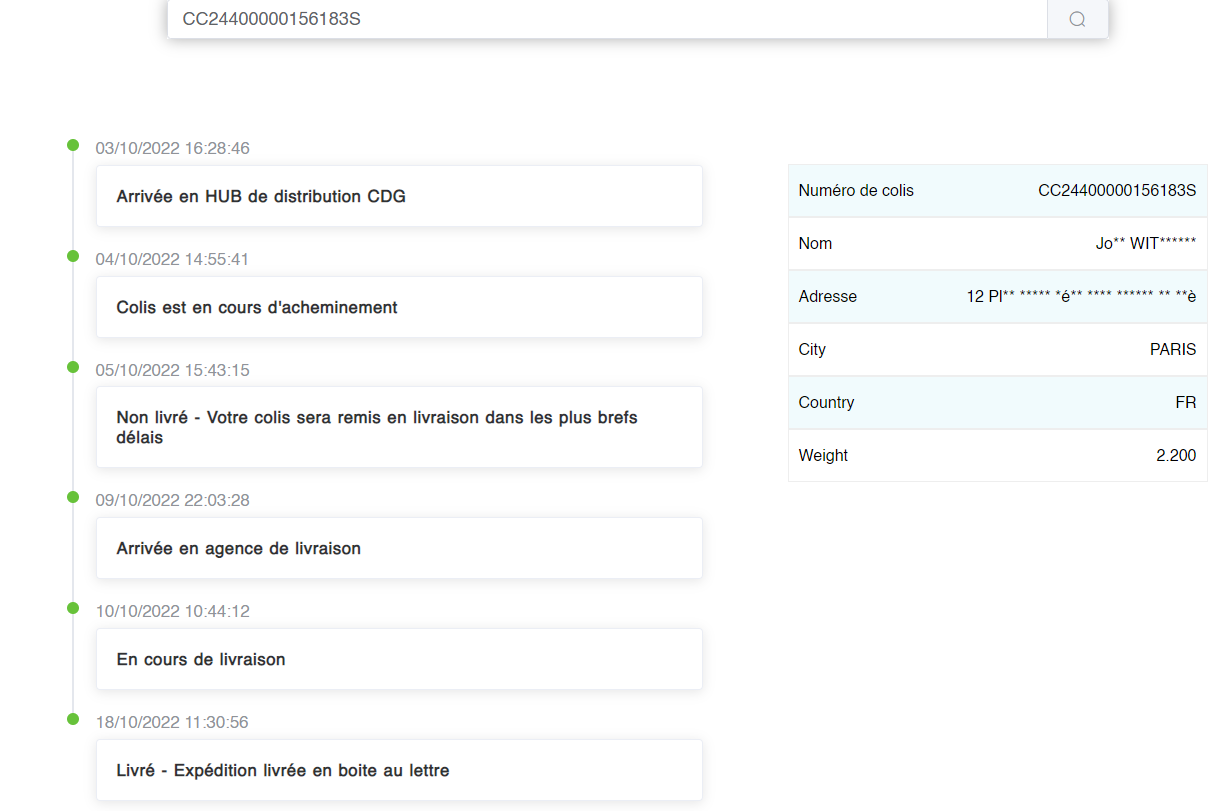The height and width of the screenshot is (811, 1214).
Task: Click the green dot for 05/10/2022 event
Action: click(73, 368)
